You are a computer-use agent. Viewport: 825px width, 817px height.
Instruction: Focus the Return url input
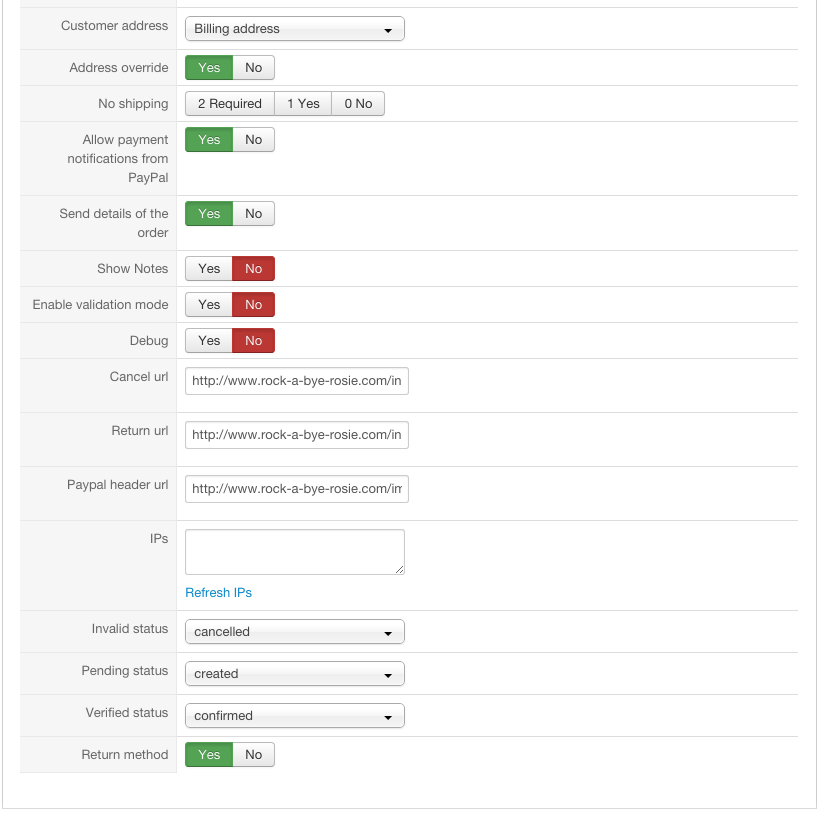click(x=296, y=435)
